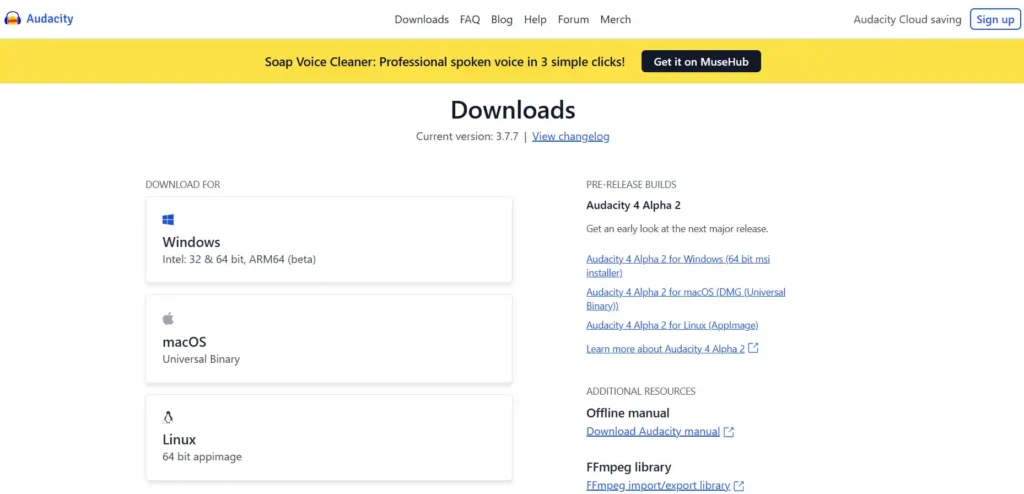The width and height of the screenshot is (1024, 494).
Task: Click the Windows logo icon
Action: 168,219
